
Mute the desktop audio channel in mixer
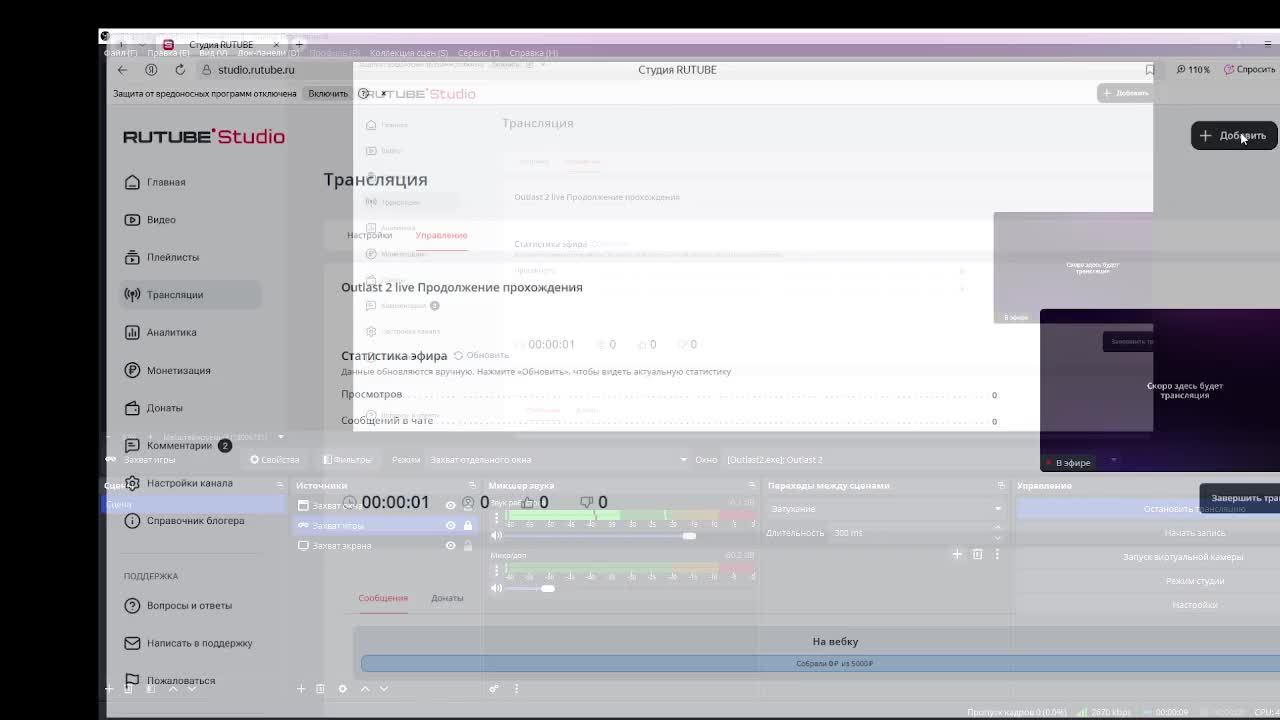tap(496, 536)
